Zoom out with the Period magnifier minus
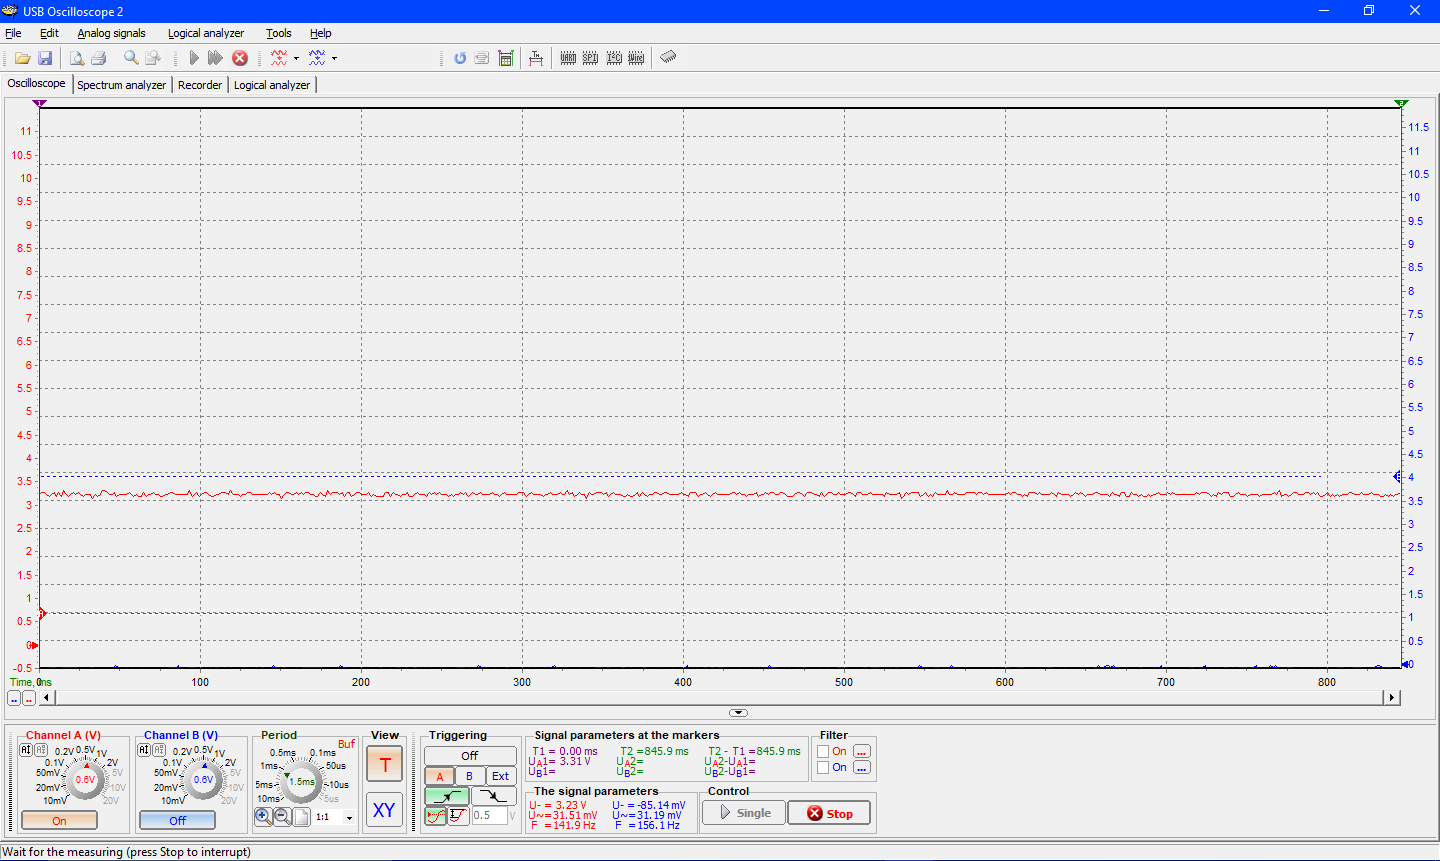This screenshot has height=861, width=1440. [x=282, y=817]
